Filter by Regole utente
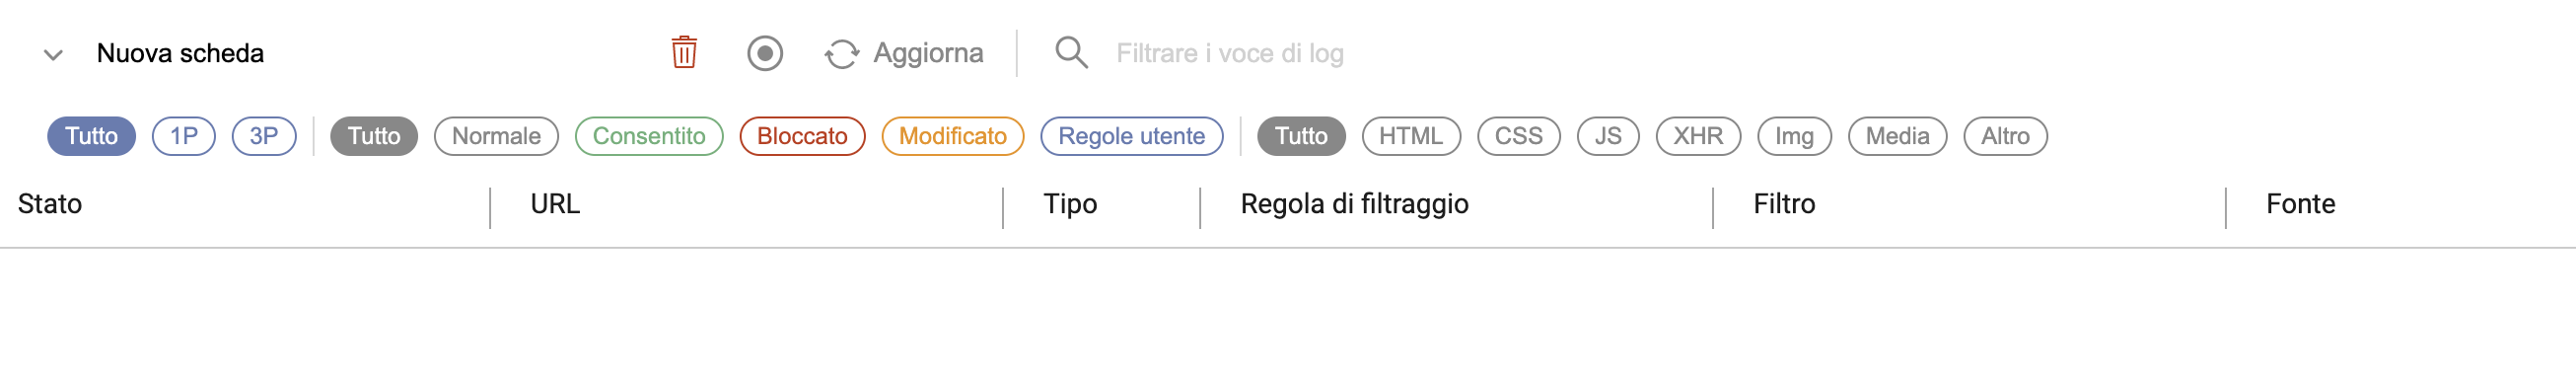 (x=1131, y=136)
